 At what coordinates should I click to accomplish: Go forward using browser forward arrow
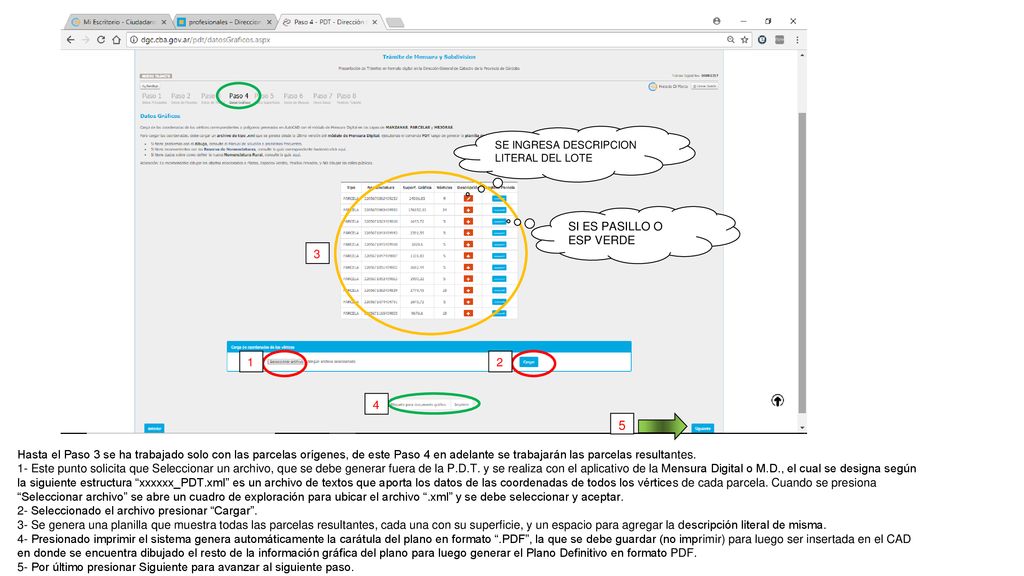coord(86,40)
